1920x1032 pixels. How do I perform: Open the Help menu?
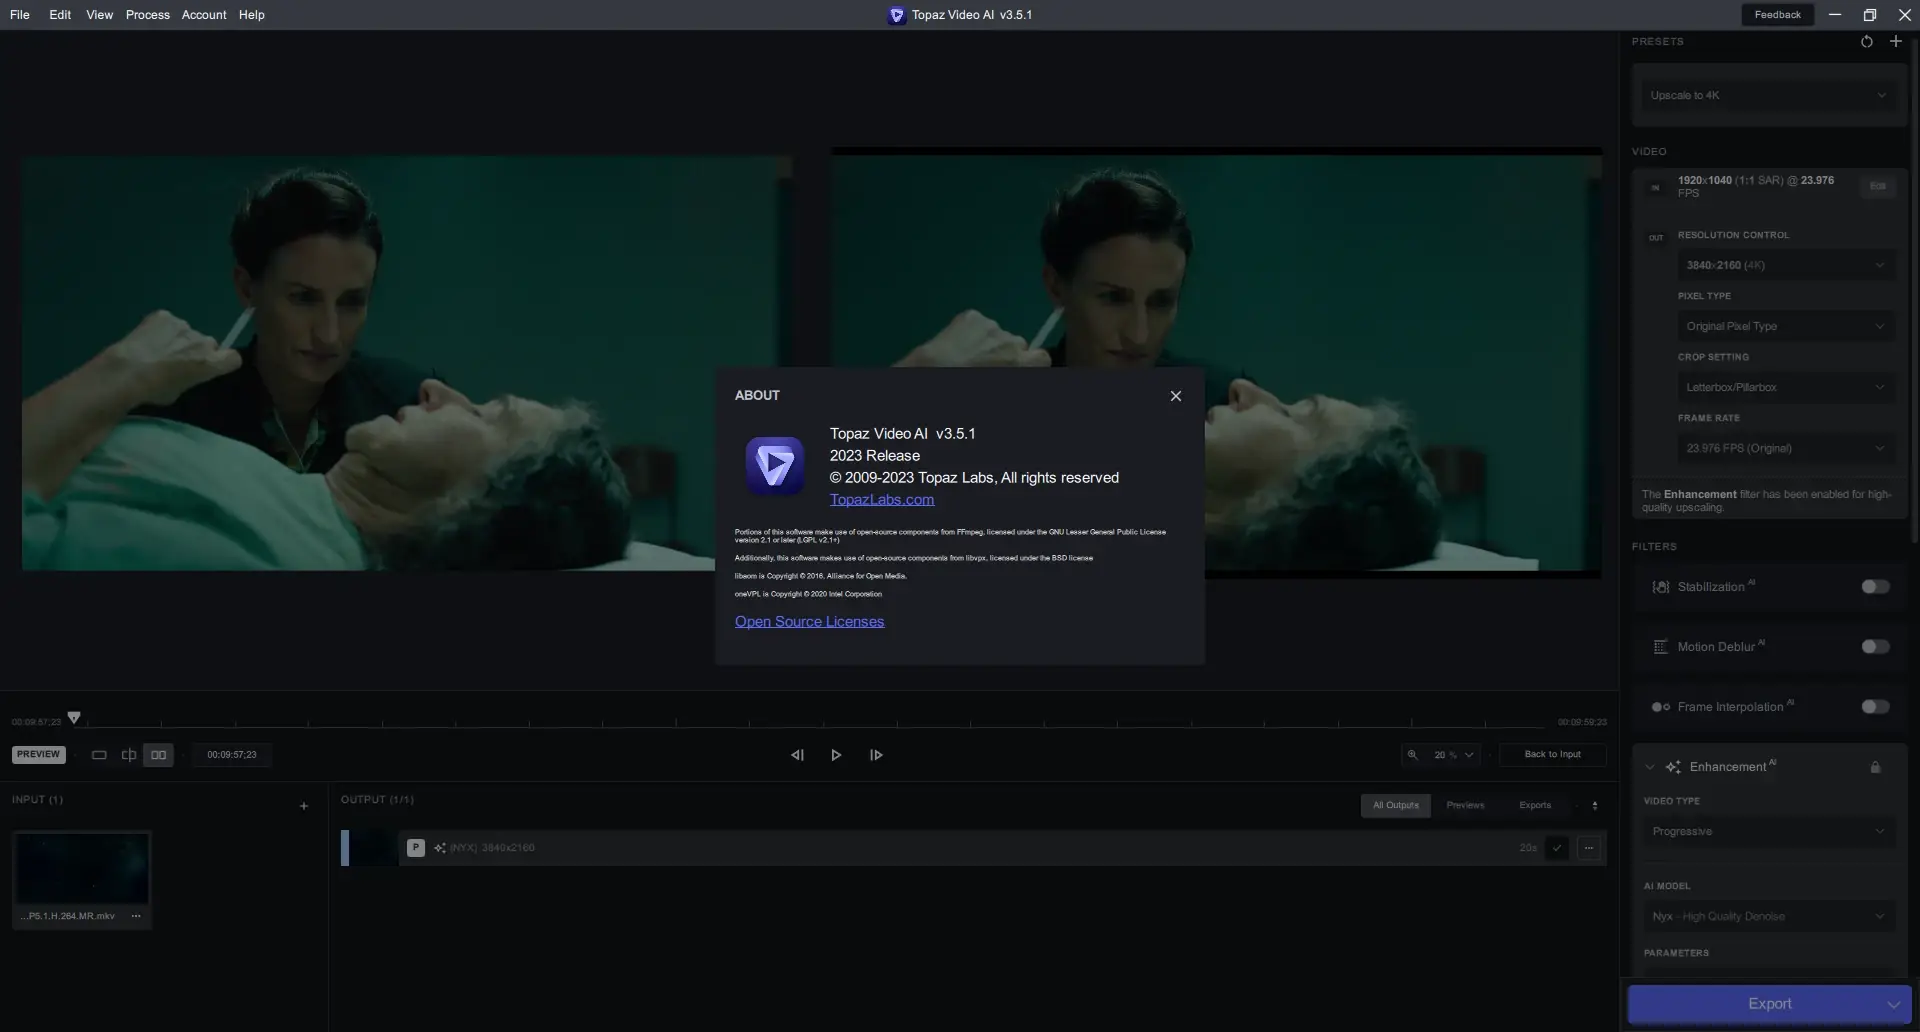click(251, 15)
